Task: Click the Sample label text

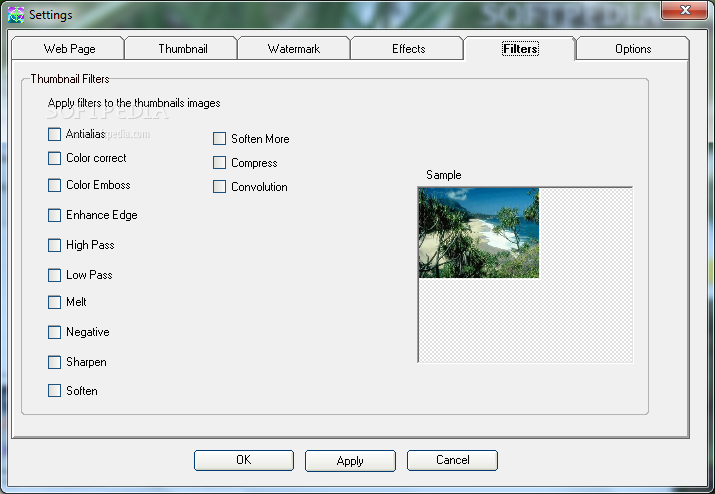Action: (444, 175)
